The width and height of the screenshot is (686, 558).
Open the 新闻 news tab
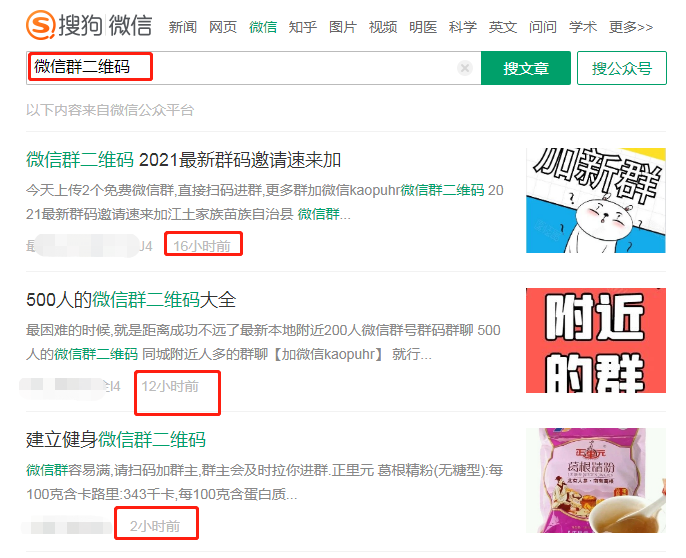coord(183,27)
